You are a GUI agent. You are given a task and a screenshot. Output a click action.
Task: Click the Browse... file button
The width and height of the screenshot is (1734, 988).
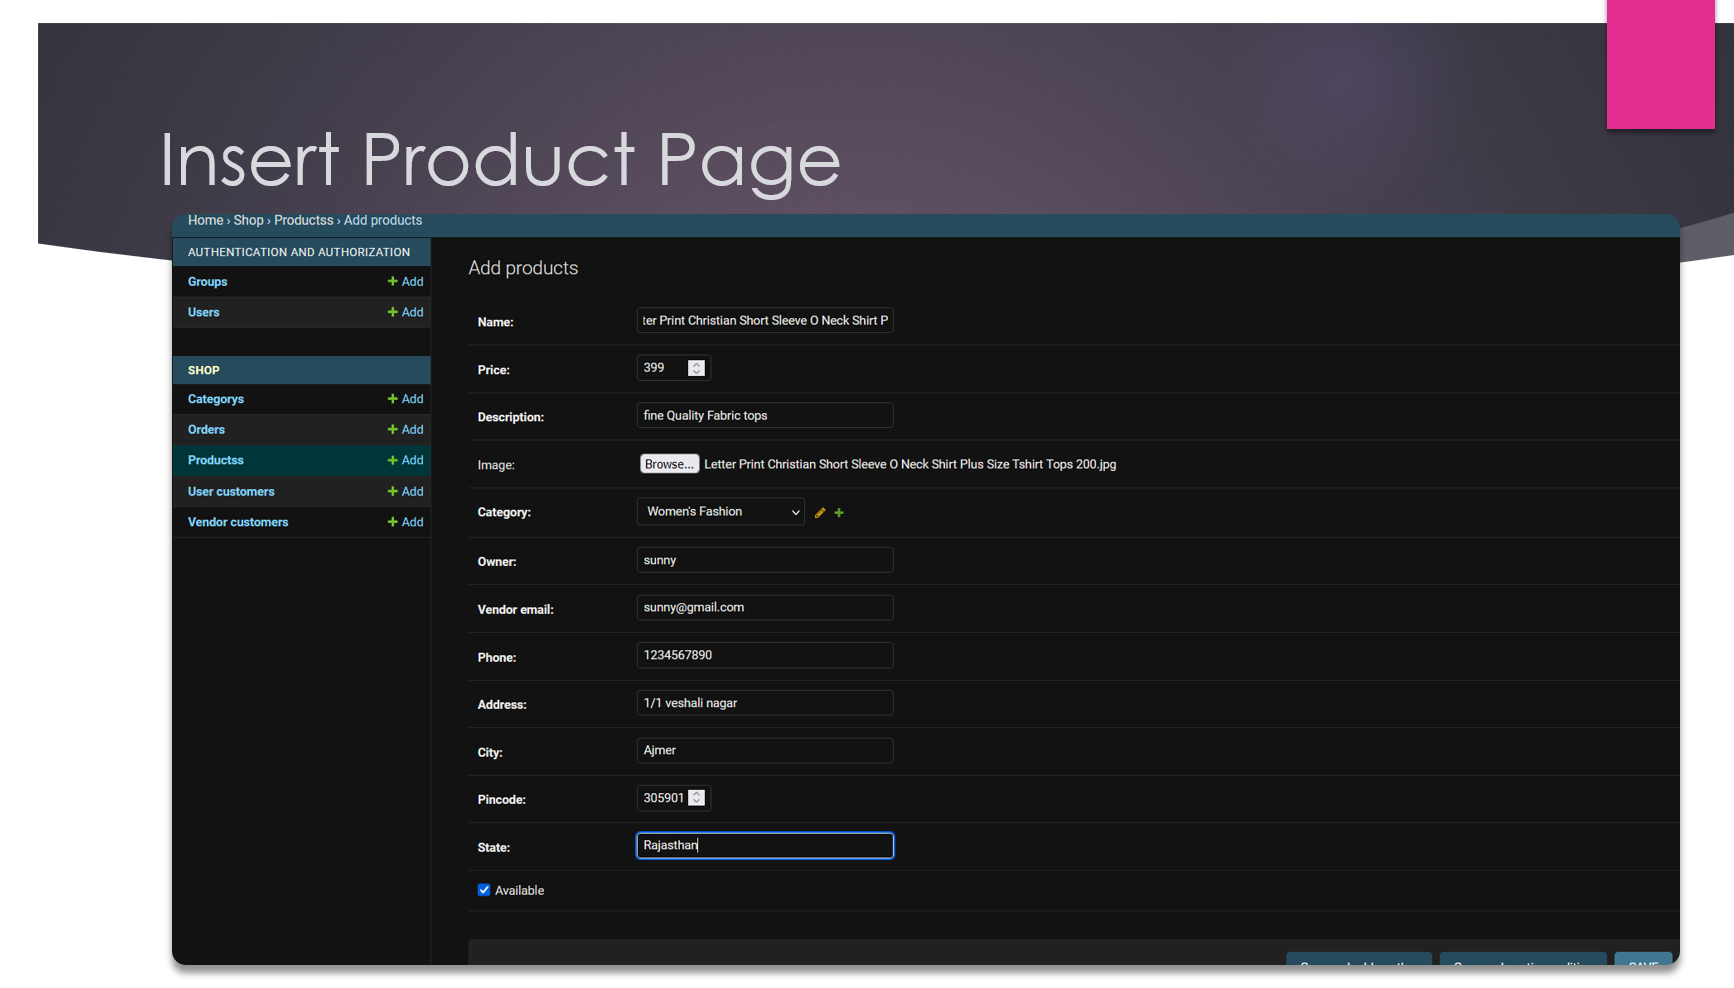[669, 464]
